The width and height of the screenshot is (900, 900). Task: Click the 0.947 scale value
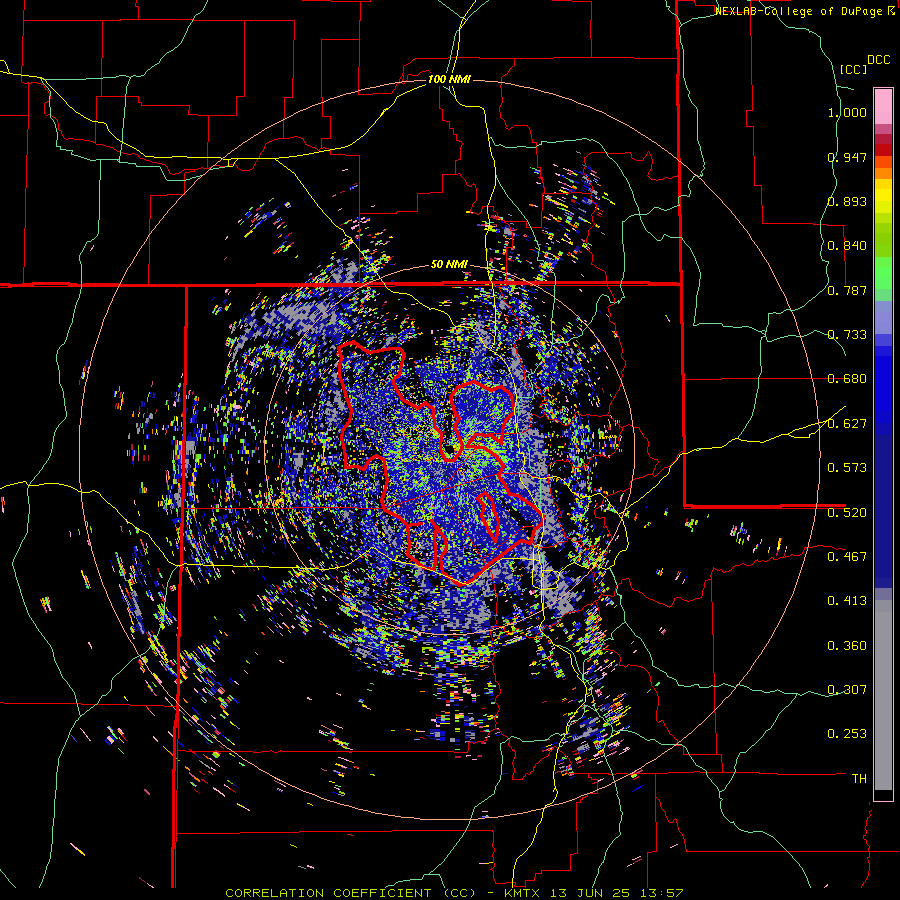847,157
